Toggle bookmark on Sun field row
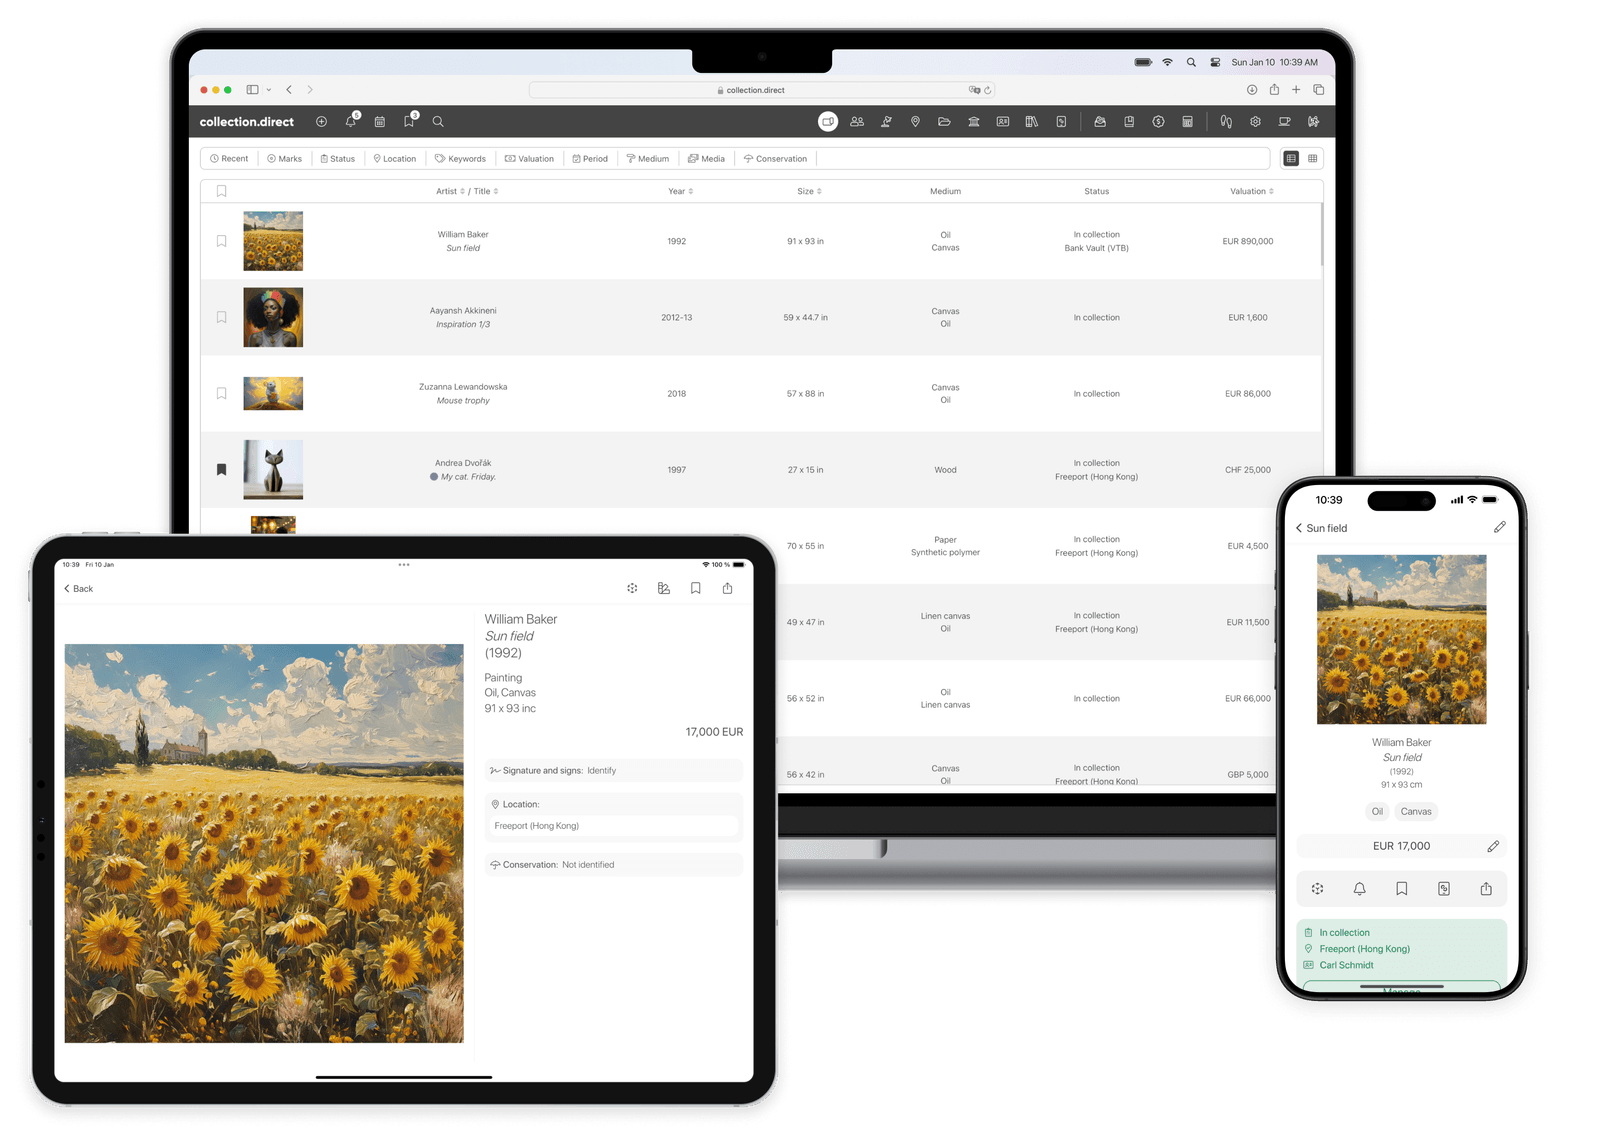1600x1138 pixels. click(222, 241)
